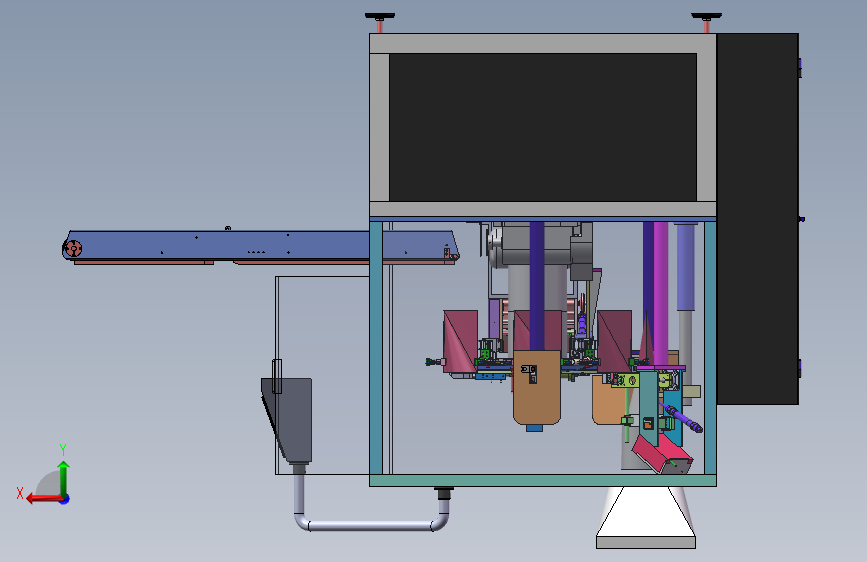Viewport: 867px width, 562px height.
Task: Click the green Y axis arrow of triad
Action: point(64,477)
